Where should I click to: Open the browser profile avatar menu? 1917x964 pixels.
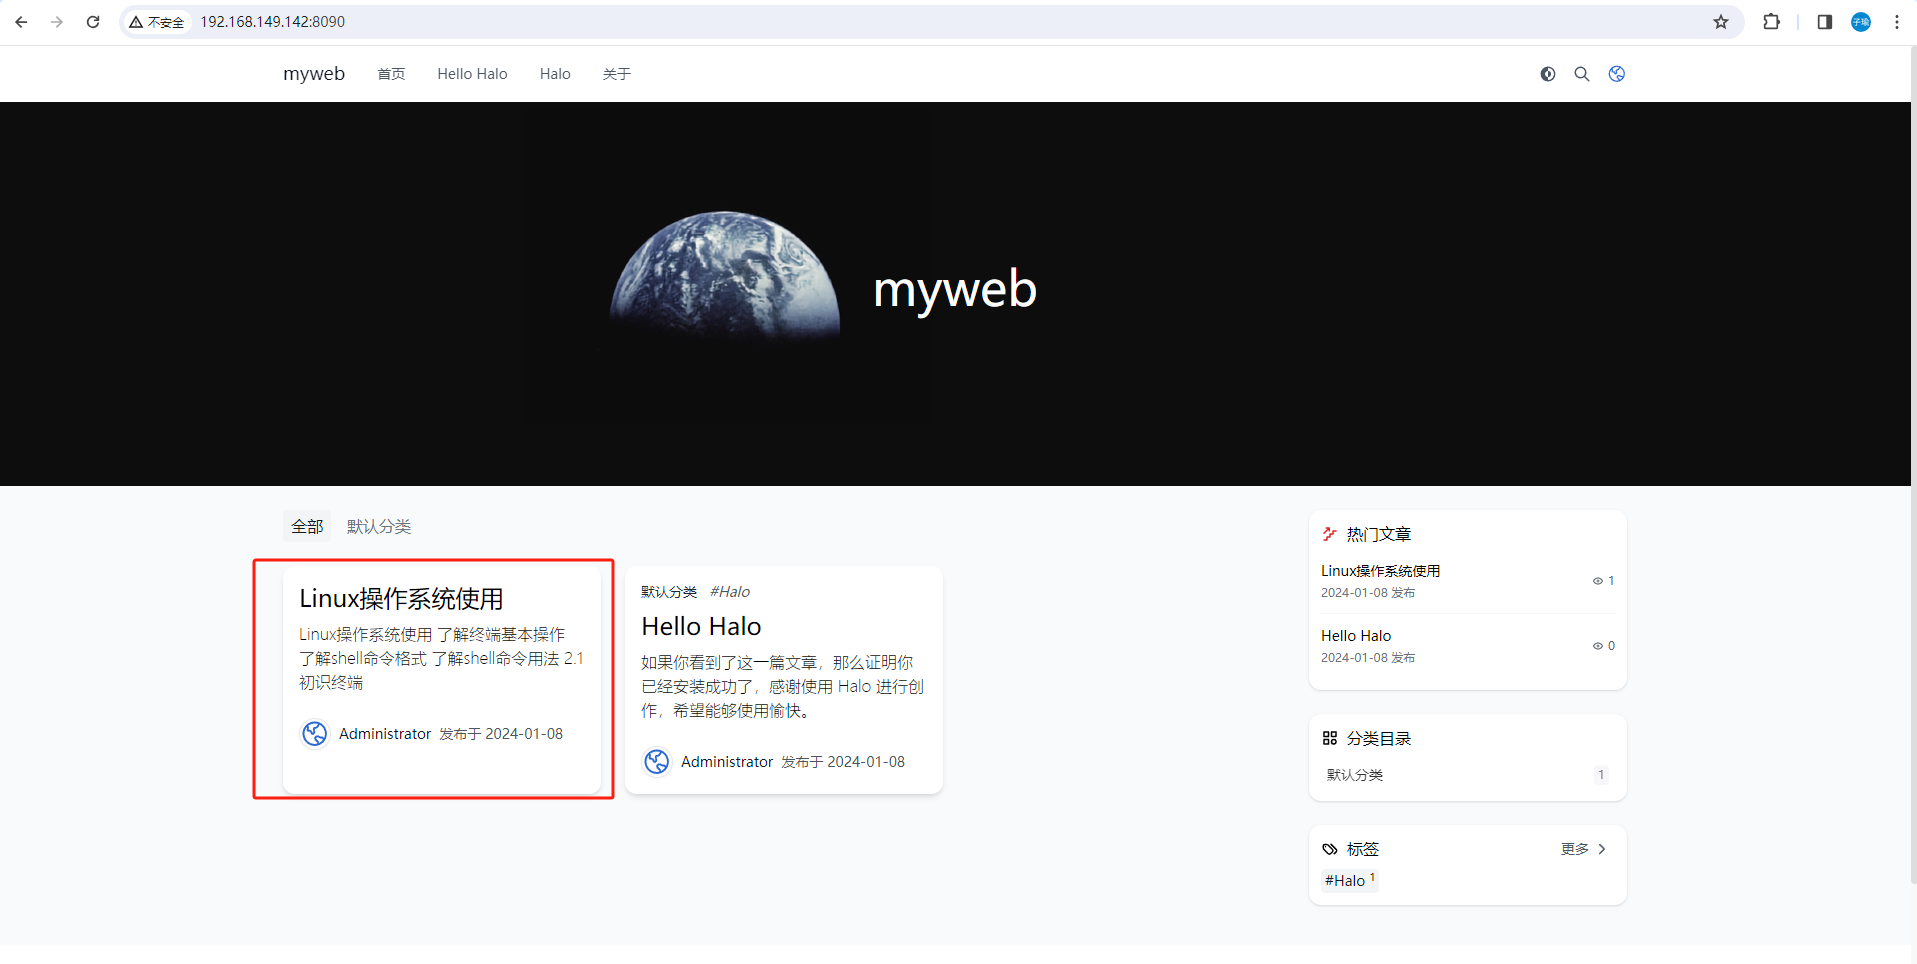(x=1860, y=21)
